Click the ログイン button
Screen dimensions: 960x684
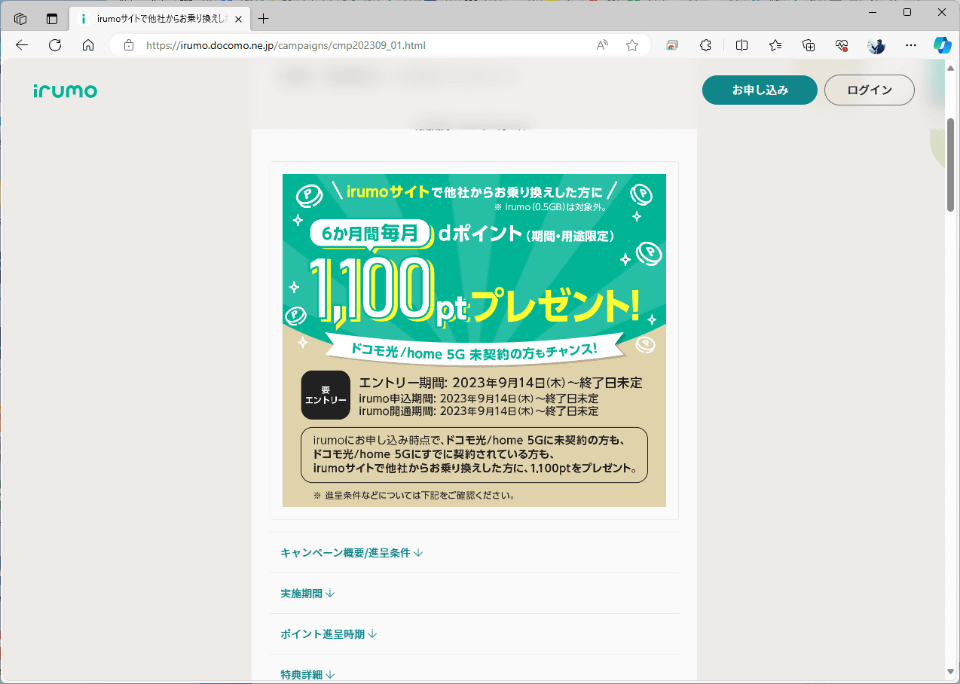pyautogui.click(x=868, y=89)
